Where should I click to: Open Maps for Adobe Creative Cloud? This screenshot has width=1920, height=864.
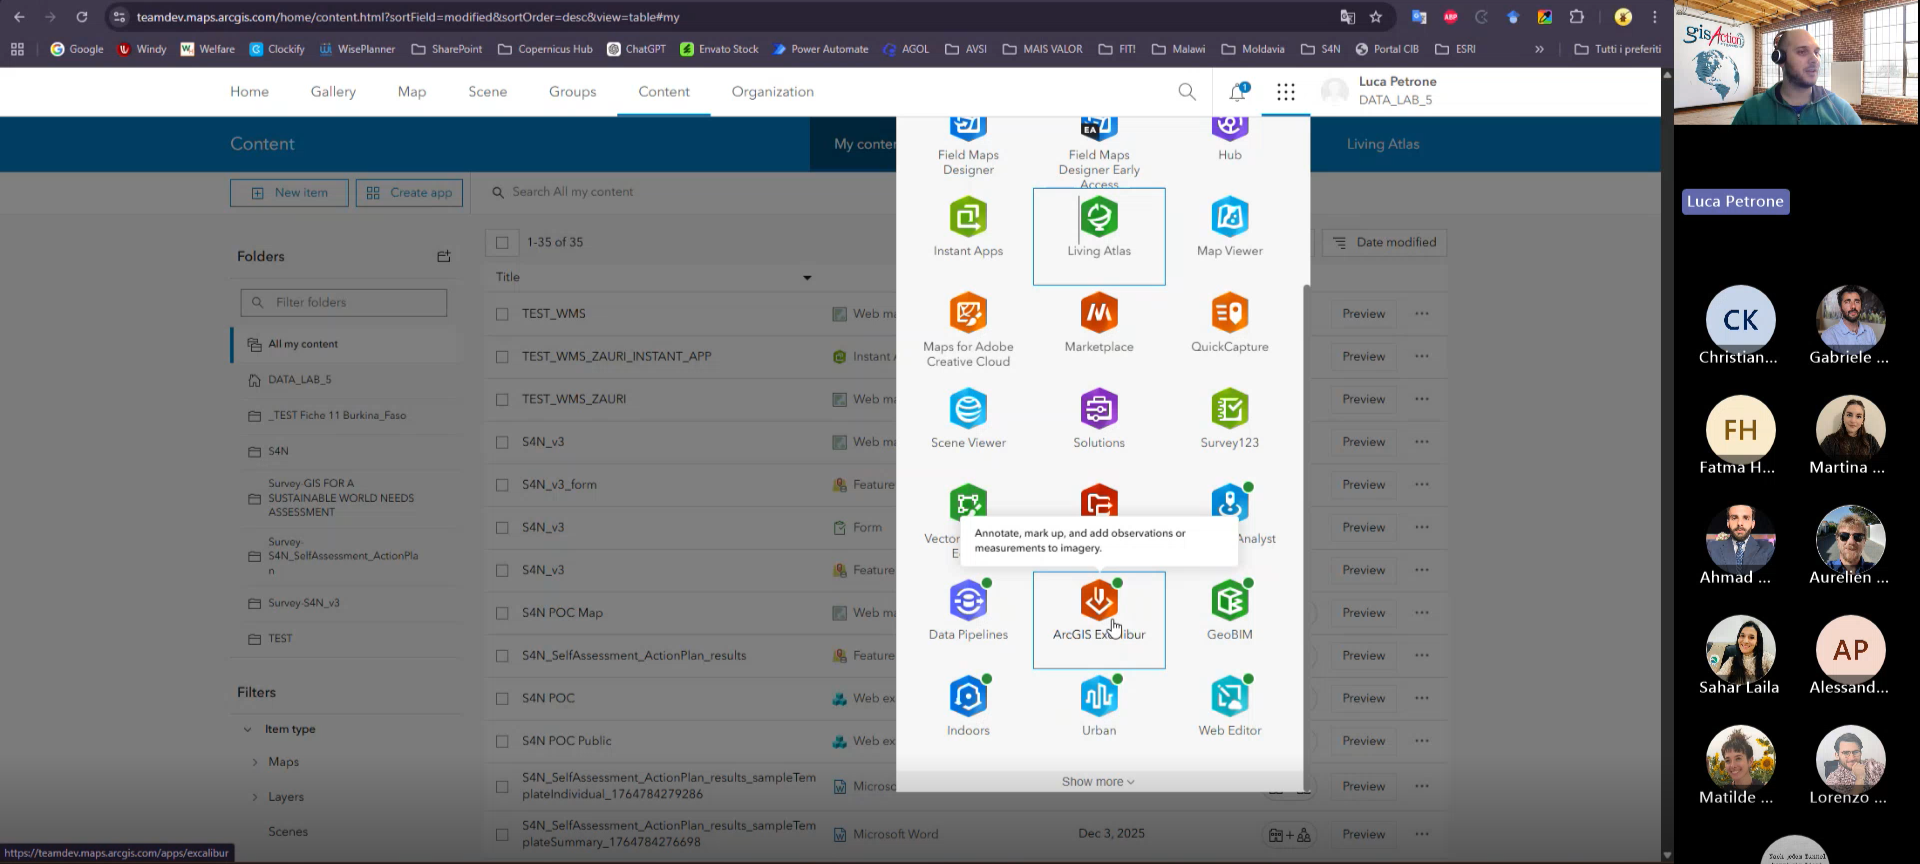tap(968, 330)
